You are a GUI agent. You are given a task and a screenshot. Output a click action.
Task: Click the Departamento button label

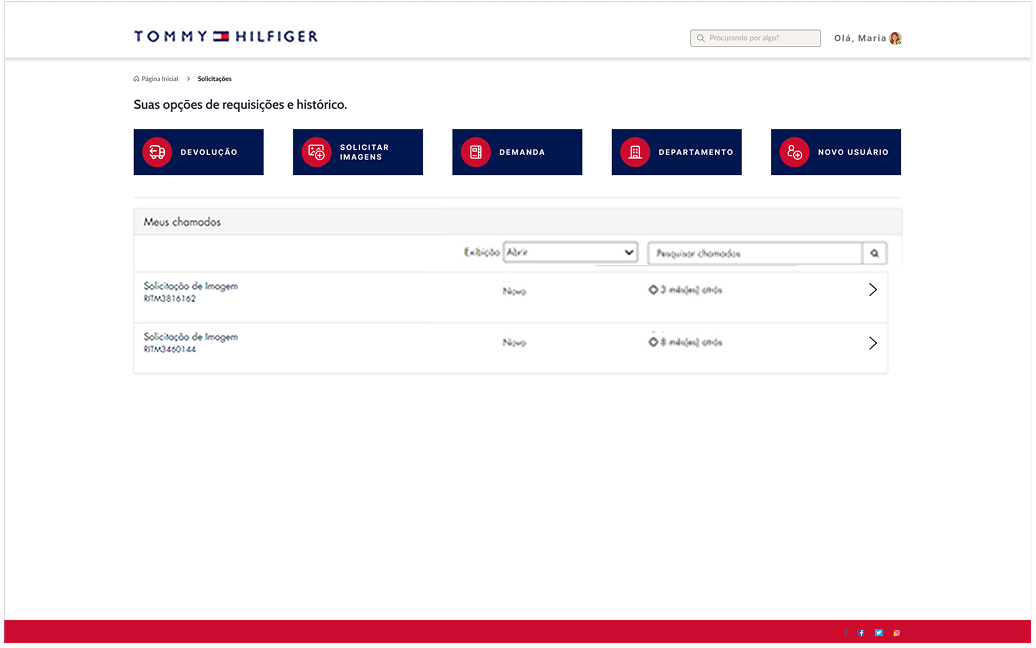point(696,152)
